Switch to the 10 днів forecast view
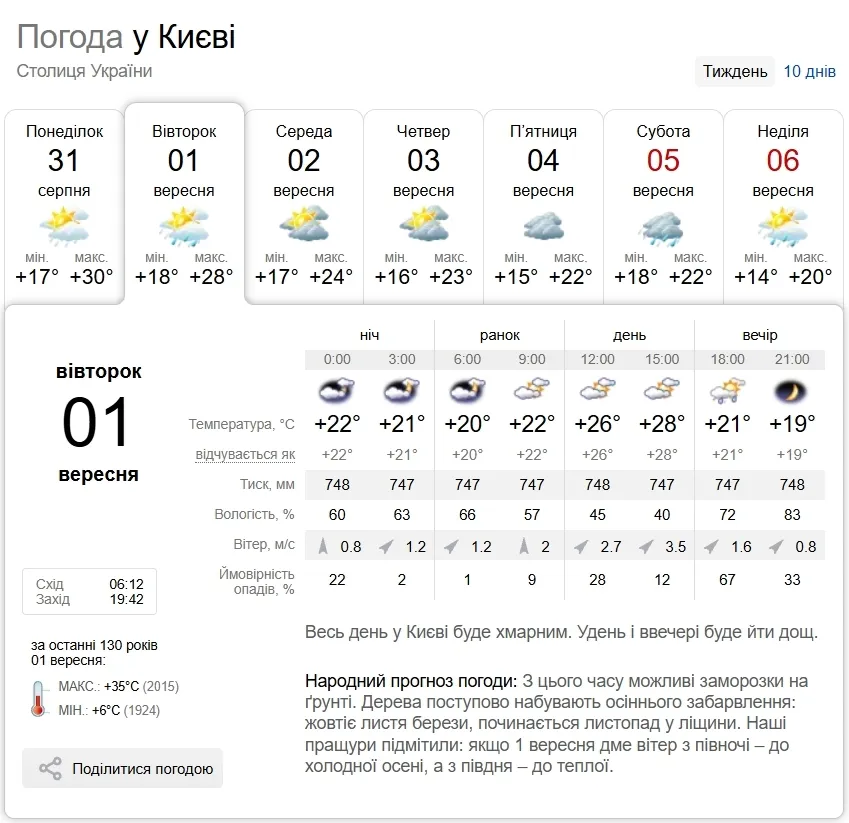The width and height of the screenshot is (849, 823). pyautogui.click(x=809, y=71)
